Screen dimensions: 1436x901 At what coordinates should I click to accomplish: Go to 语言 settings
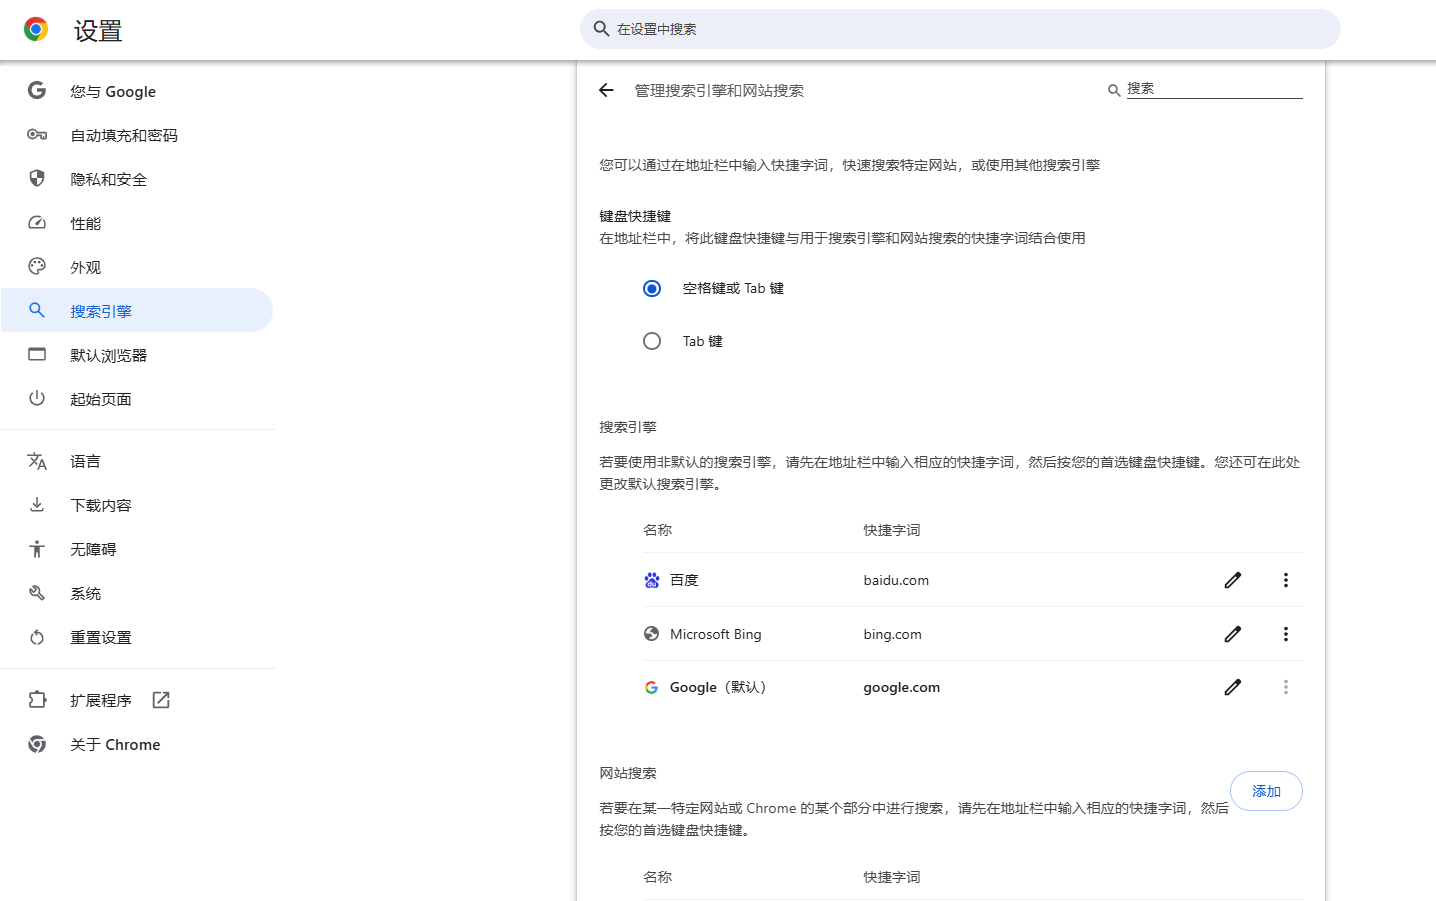(136, 461)
